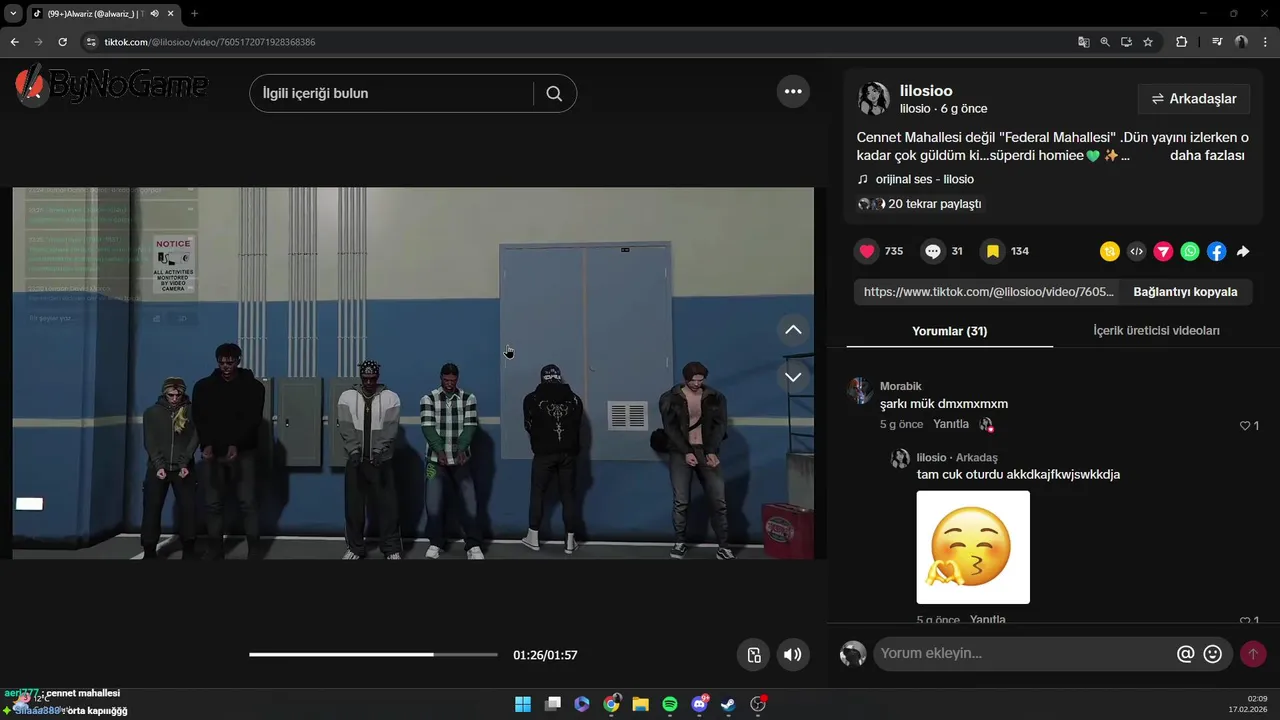1280x720 pixels.
Task: Mute the browser tab via its speaker icon
Action: point(154,14)
